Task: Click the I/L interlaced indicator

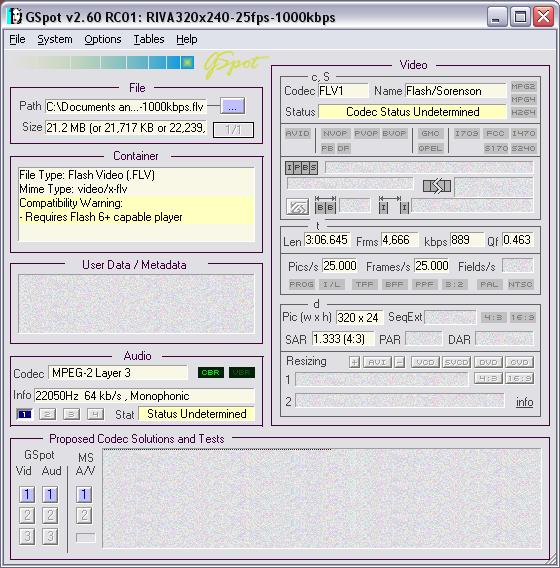Action: coord(331,284)
